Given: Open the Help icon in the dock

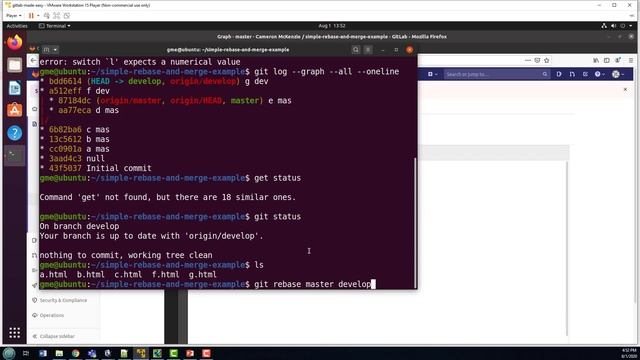Looking at the screenshot, I should coord(15,133).
